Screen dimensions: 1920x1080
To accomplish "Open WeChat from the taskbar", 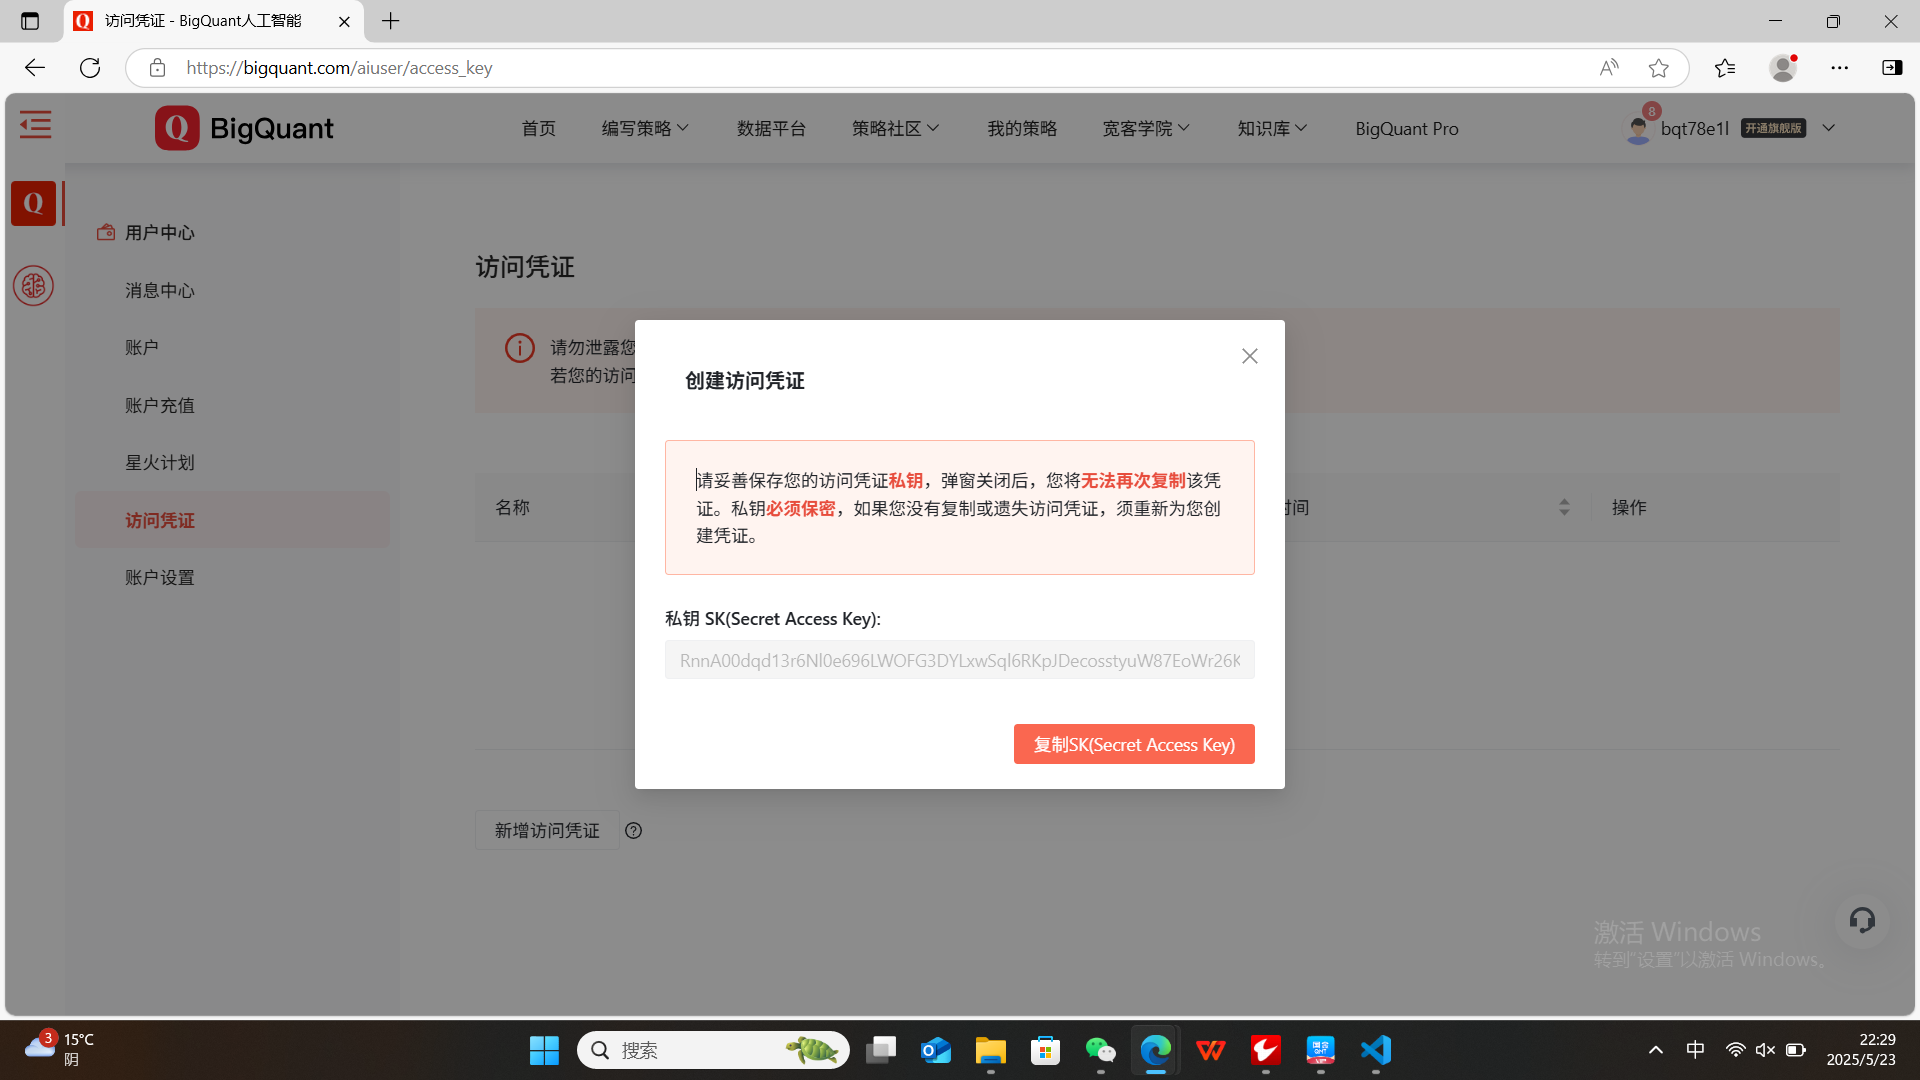I will coord(1100,1050).
